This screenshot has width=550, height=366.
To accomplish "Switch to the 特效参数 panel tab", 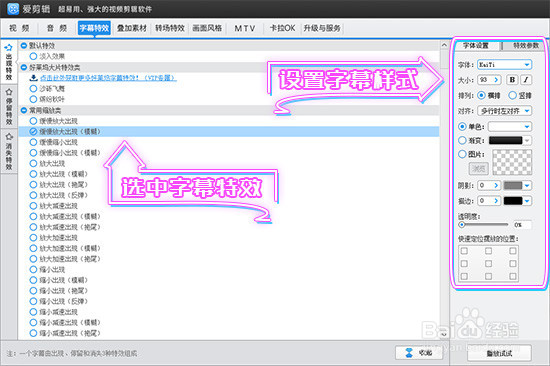I will [526, 46].
